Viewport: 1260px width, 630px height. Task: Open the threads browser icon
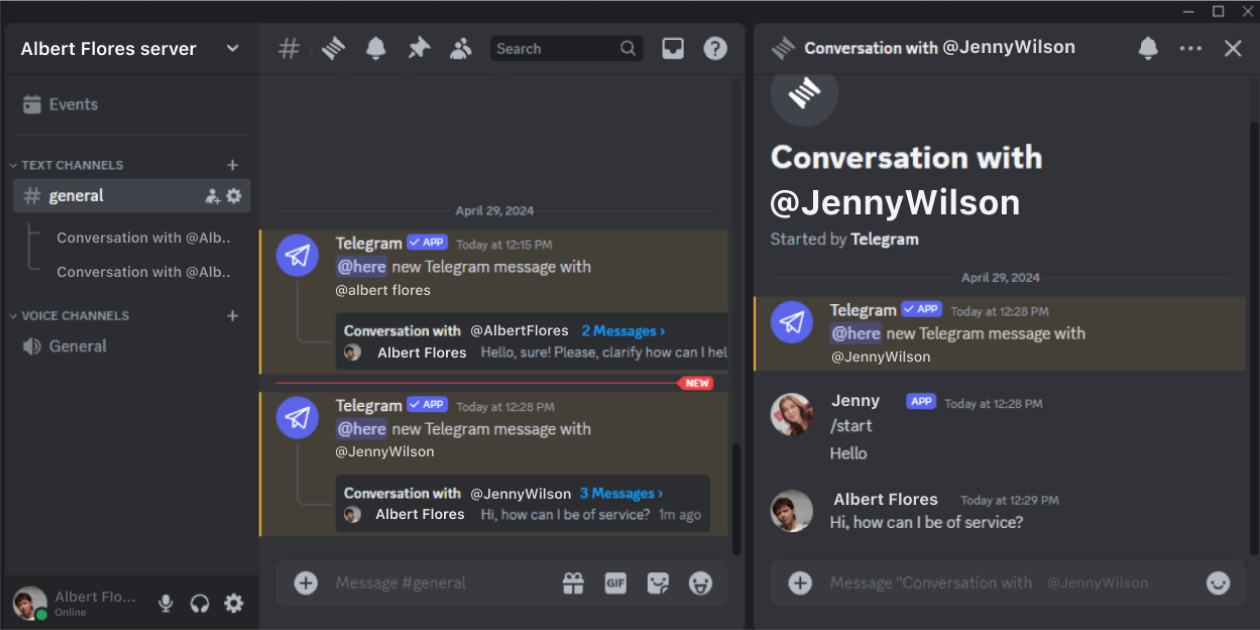332,47
